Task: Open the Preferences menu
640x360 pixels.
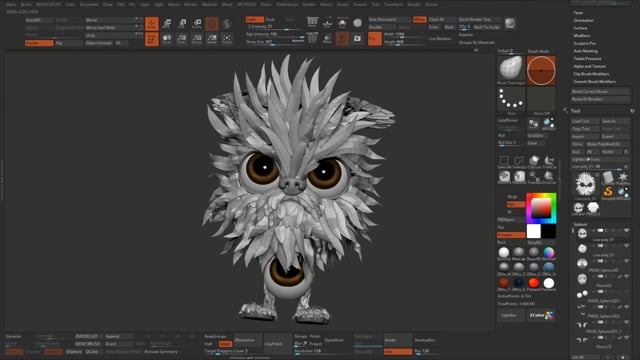Action: tap(287, 4)
